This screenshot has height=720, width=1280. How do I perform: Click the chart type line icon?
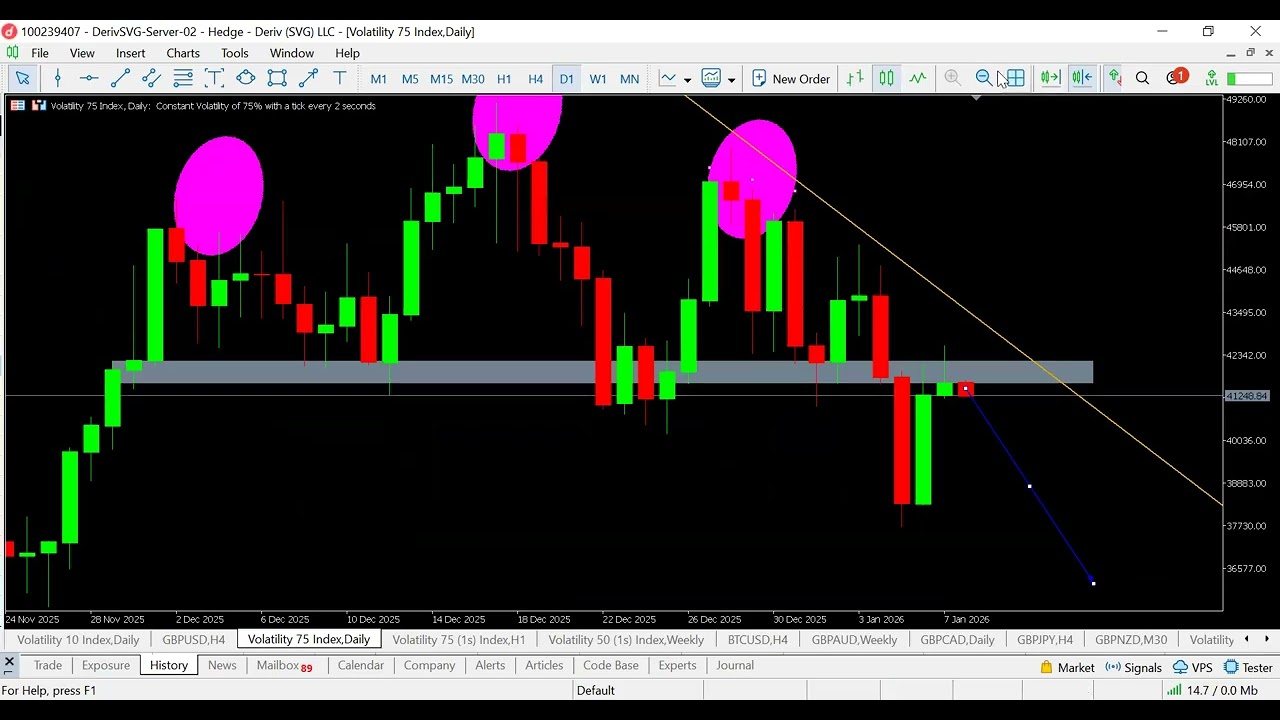pos(668,78)
